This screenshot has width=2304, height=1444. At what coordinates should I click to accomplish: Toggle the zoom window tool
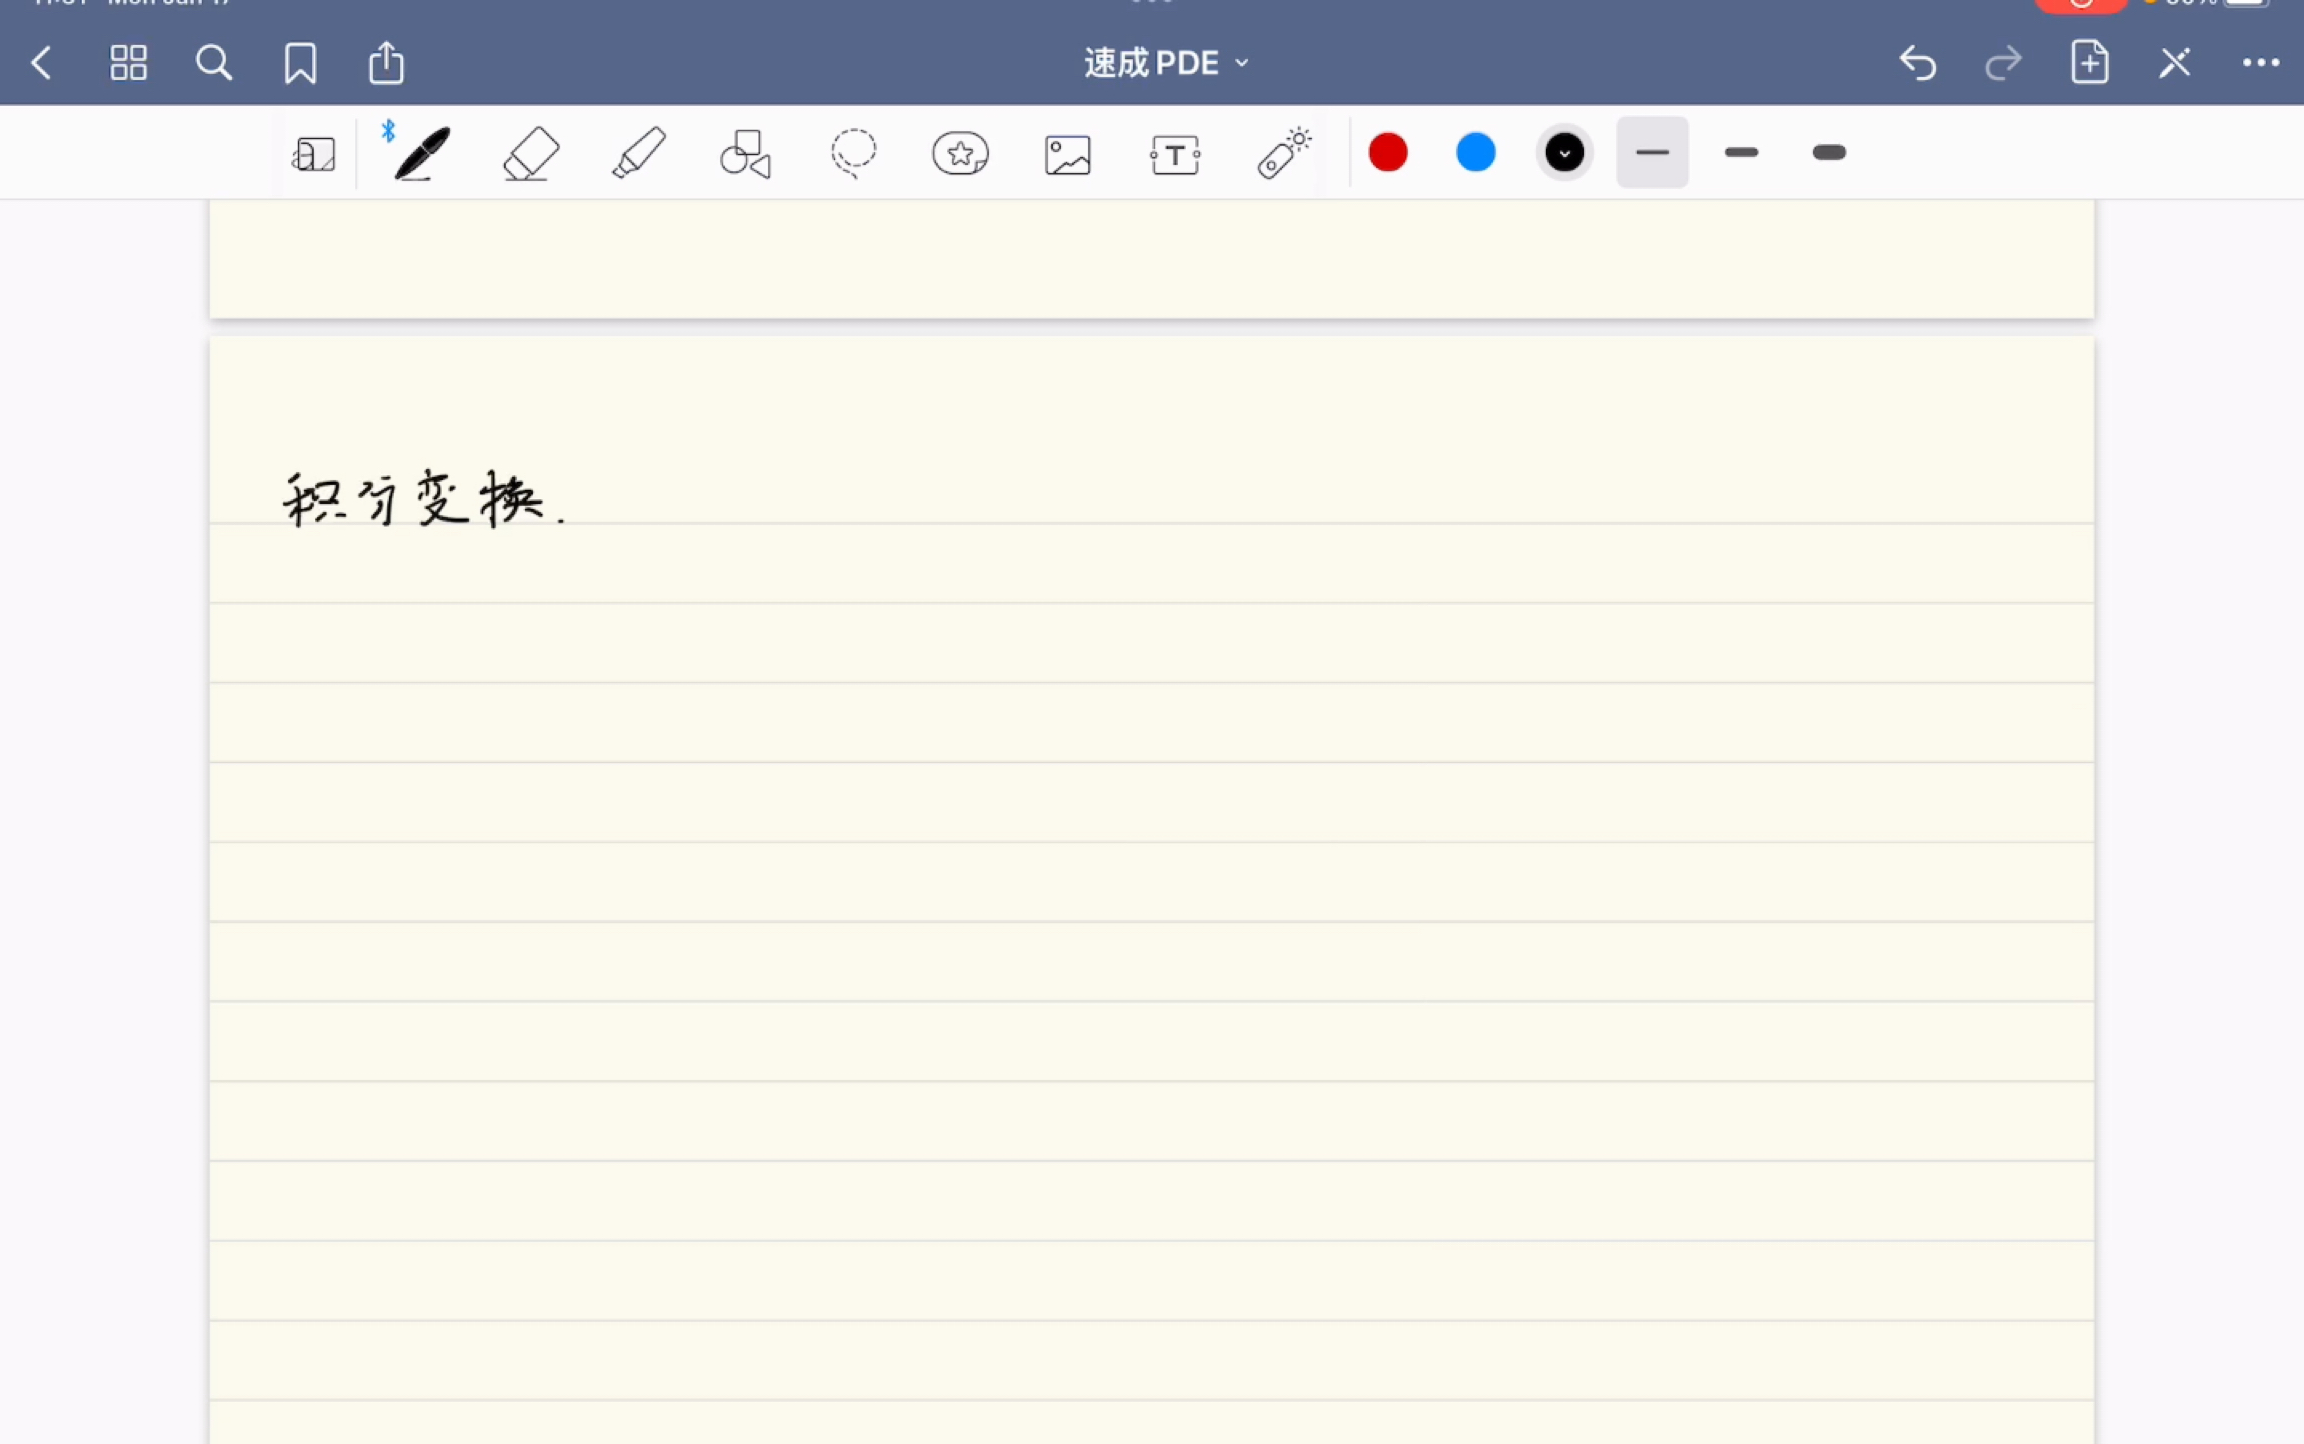[x=314, y=154]
